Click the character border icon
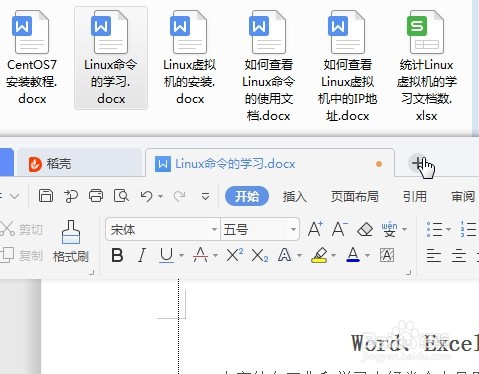Viewport: 479px width, 374px height. point(387,256)
